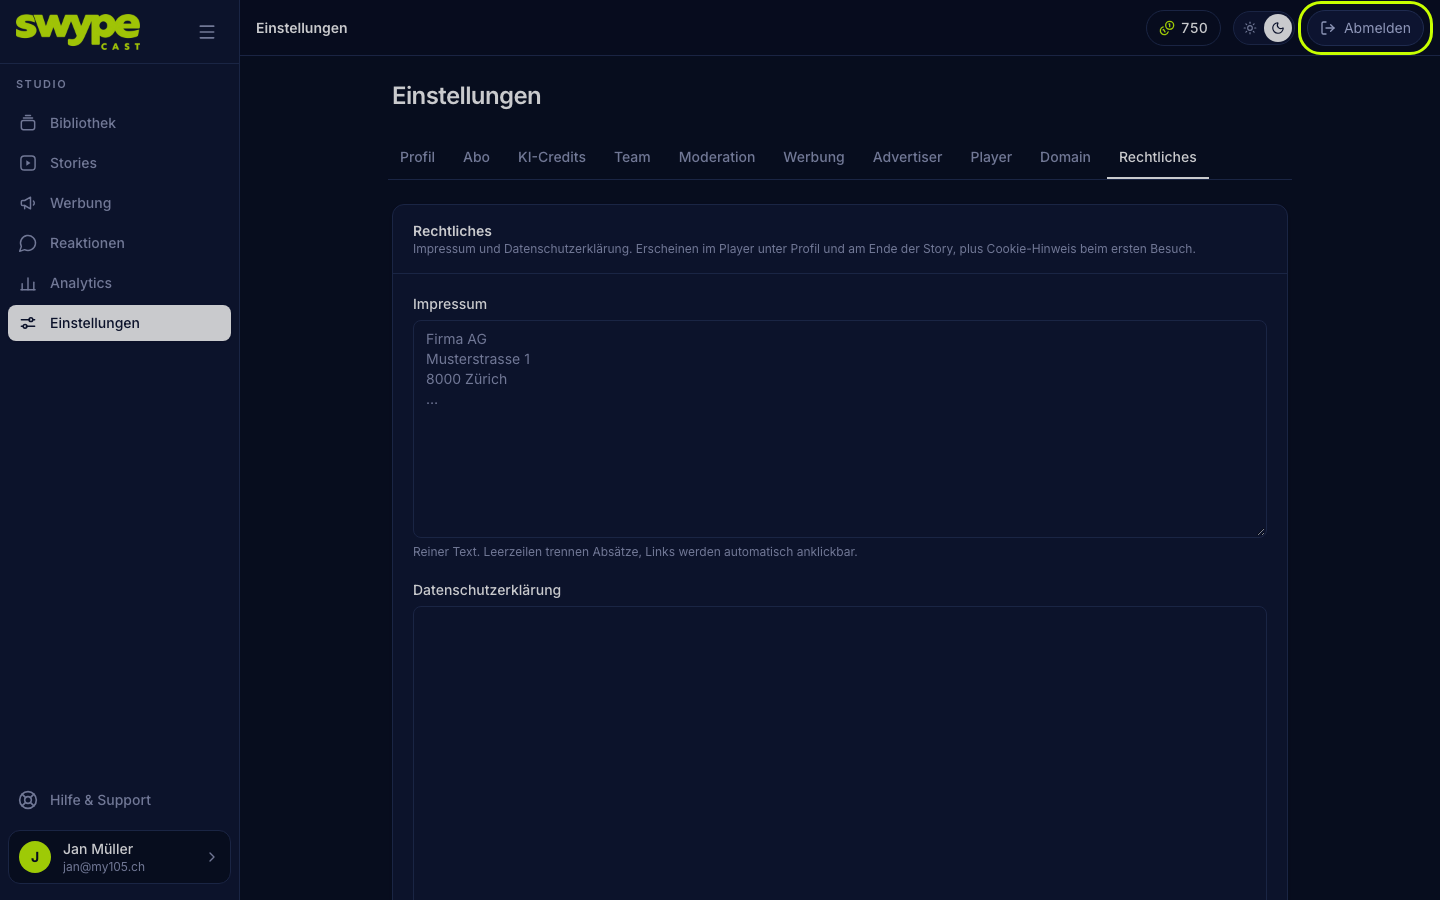The width and height of the screenshot is (1440, 900).
Task: Focus the Impressum text area
Action: 840,429
